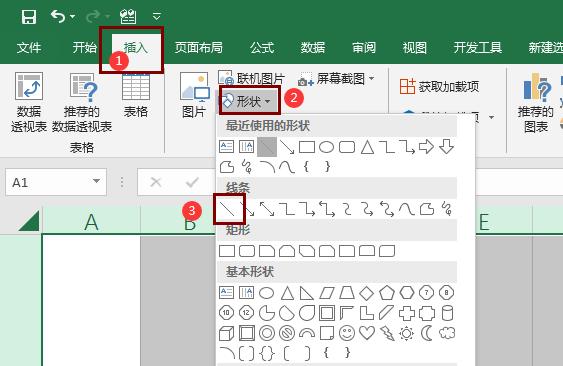Select the cross shape
The width and height of the screenshot is (563, 366).
click(407, 313)
